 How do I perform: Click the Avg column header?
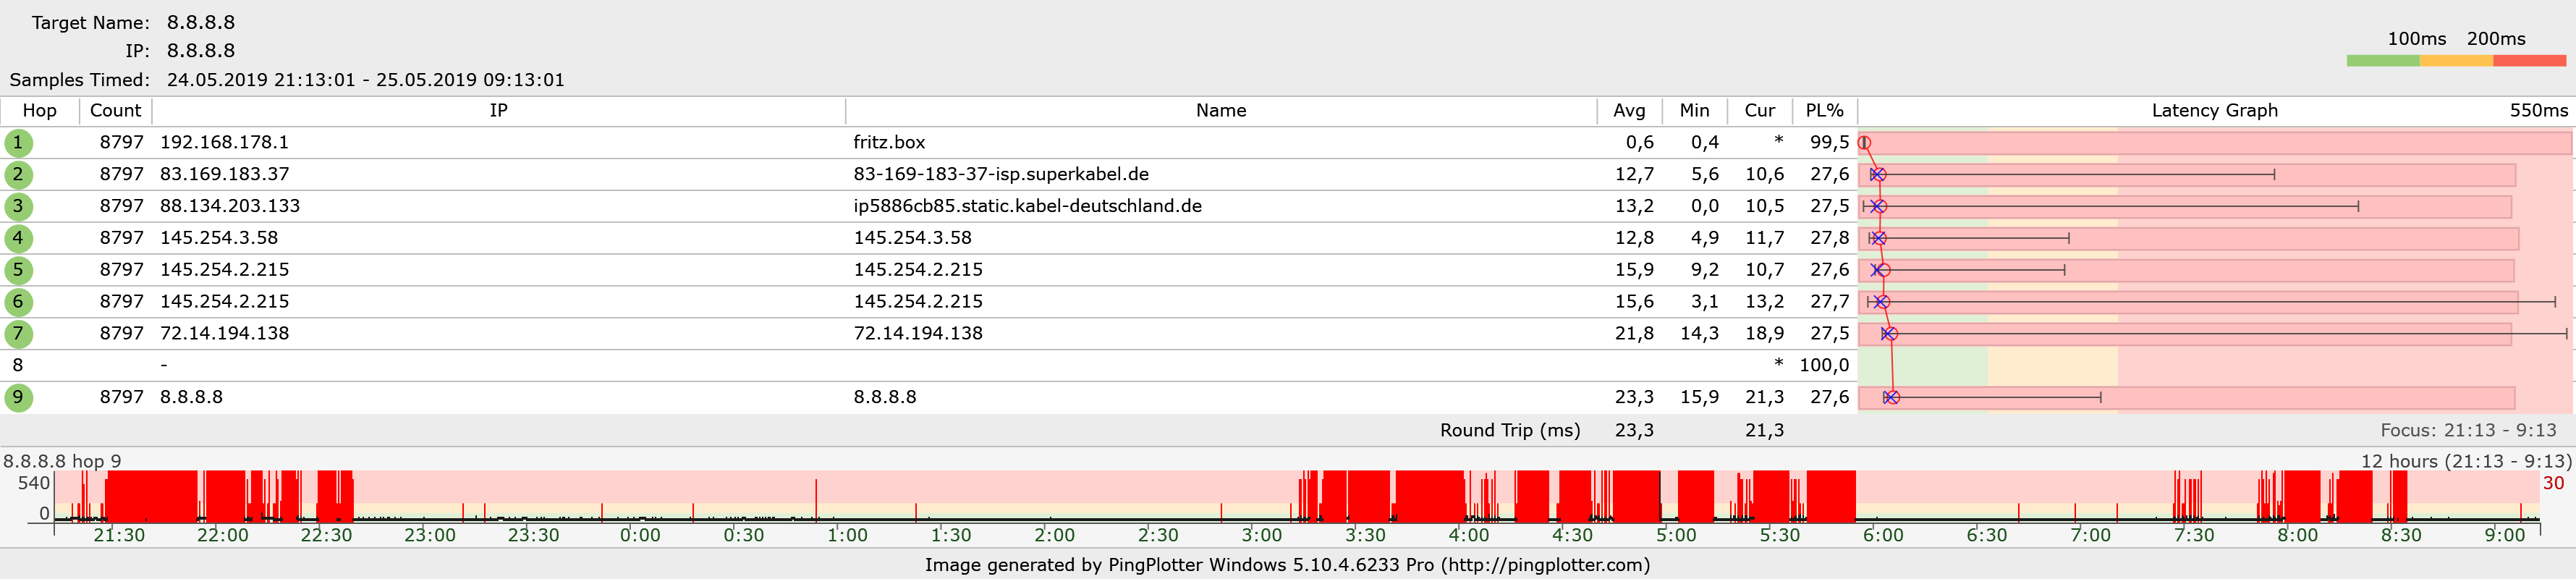[x=1629, y=111]
